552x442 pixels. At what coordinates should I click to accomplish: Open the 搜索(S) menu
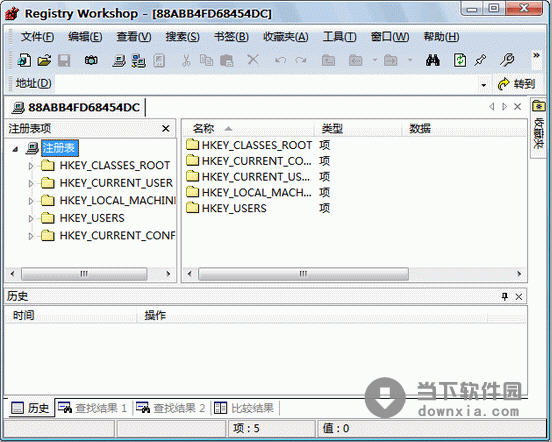(182, 37)
